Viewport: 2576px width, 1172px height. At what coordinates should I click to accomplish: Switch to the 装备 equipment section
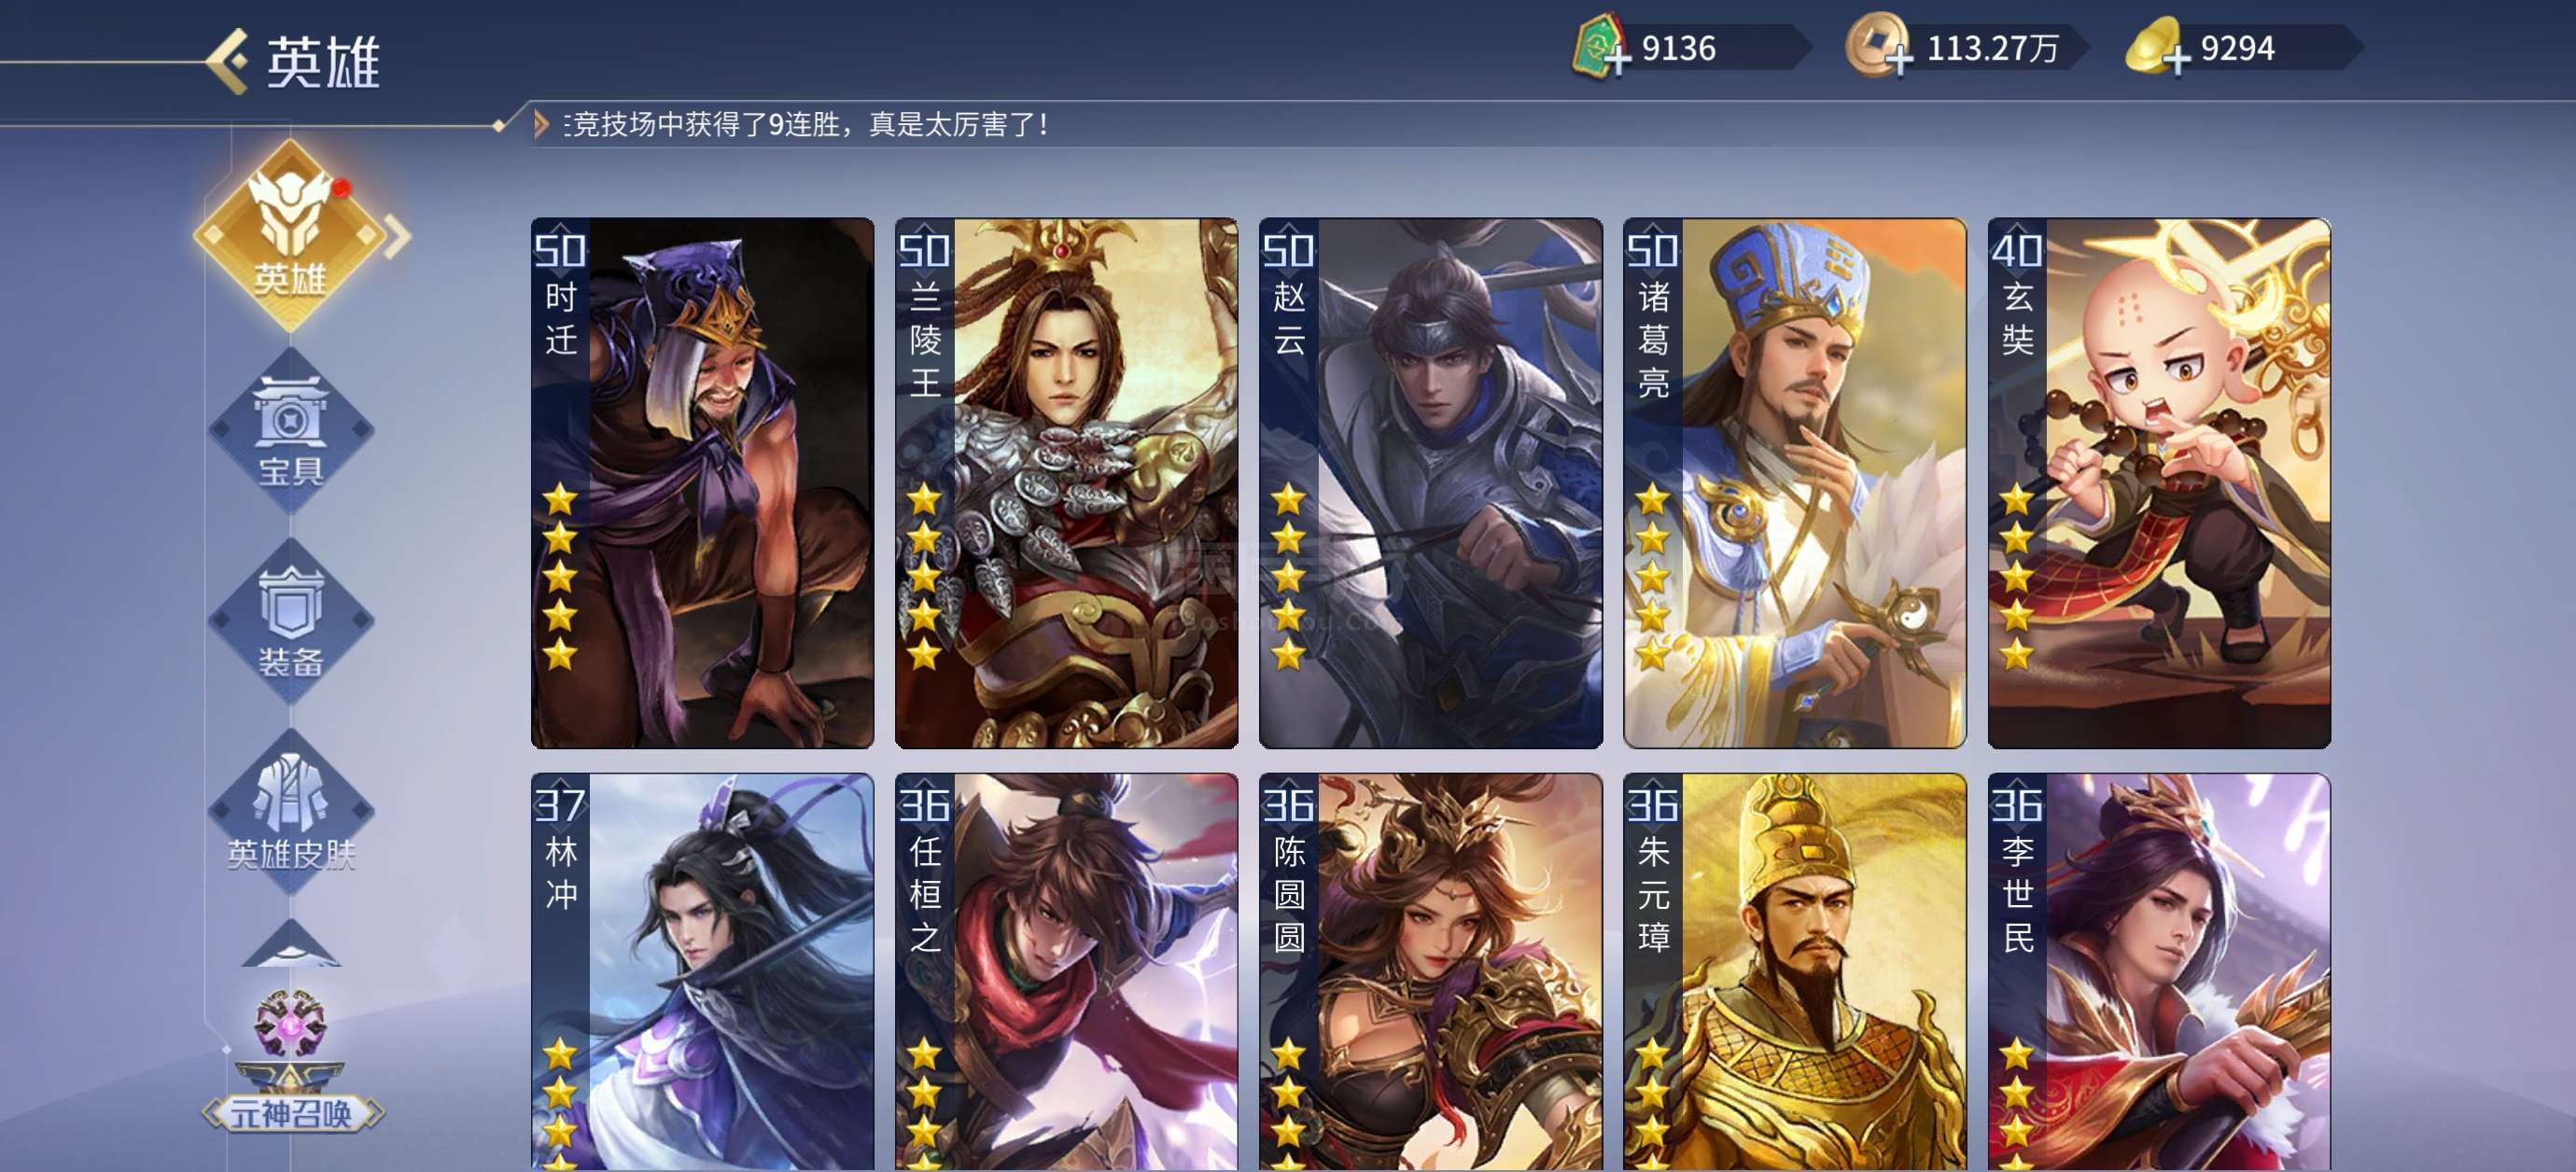pyautogui.click(x=290, y=621)
